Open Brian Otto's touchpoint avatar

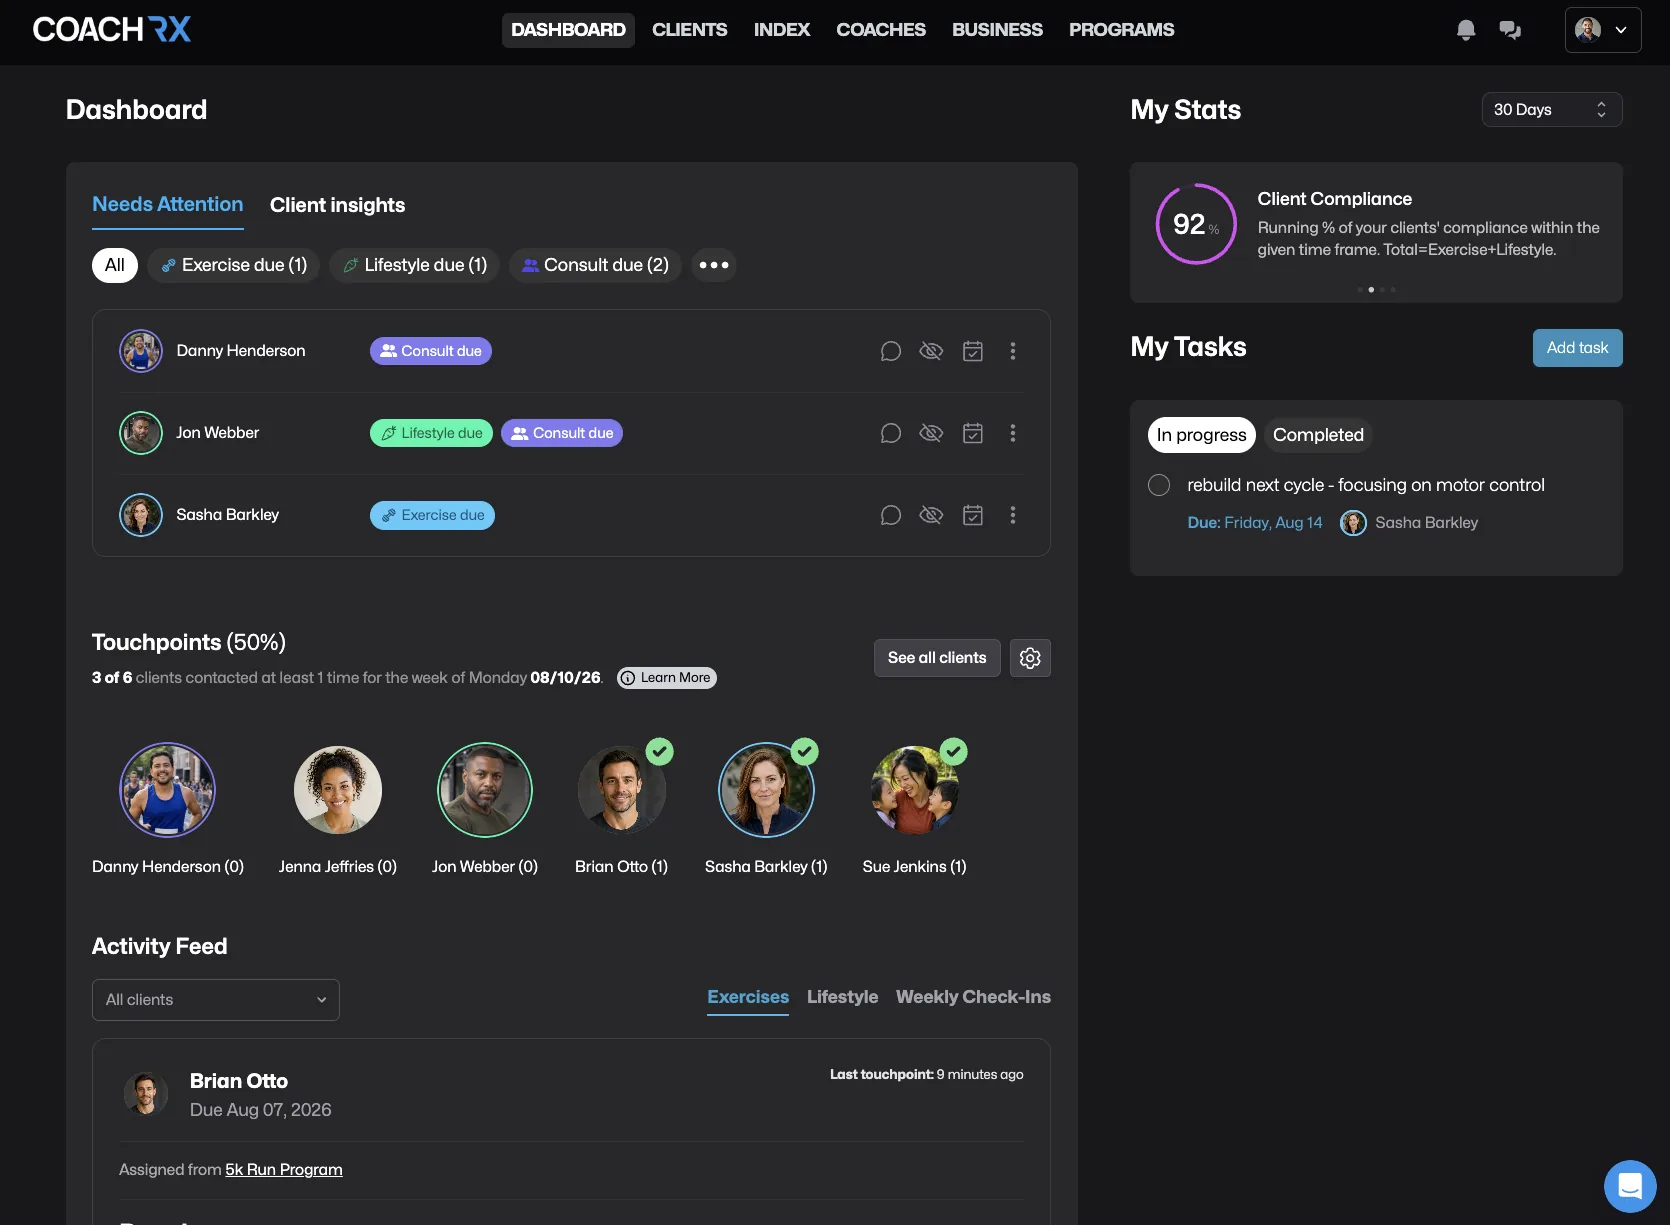click(621, 790)
